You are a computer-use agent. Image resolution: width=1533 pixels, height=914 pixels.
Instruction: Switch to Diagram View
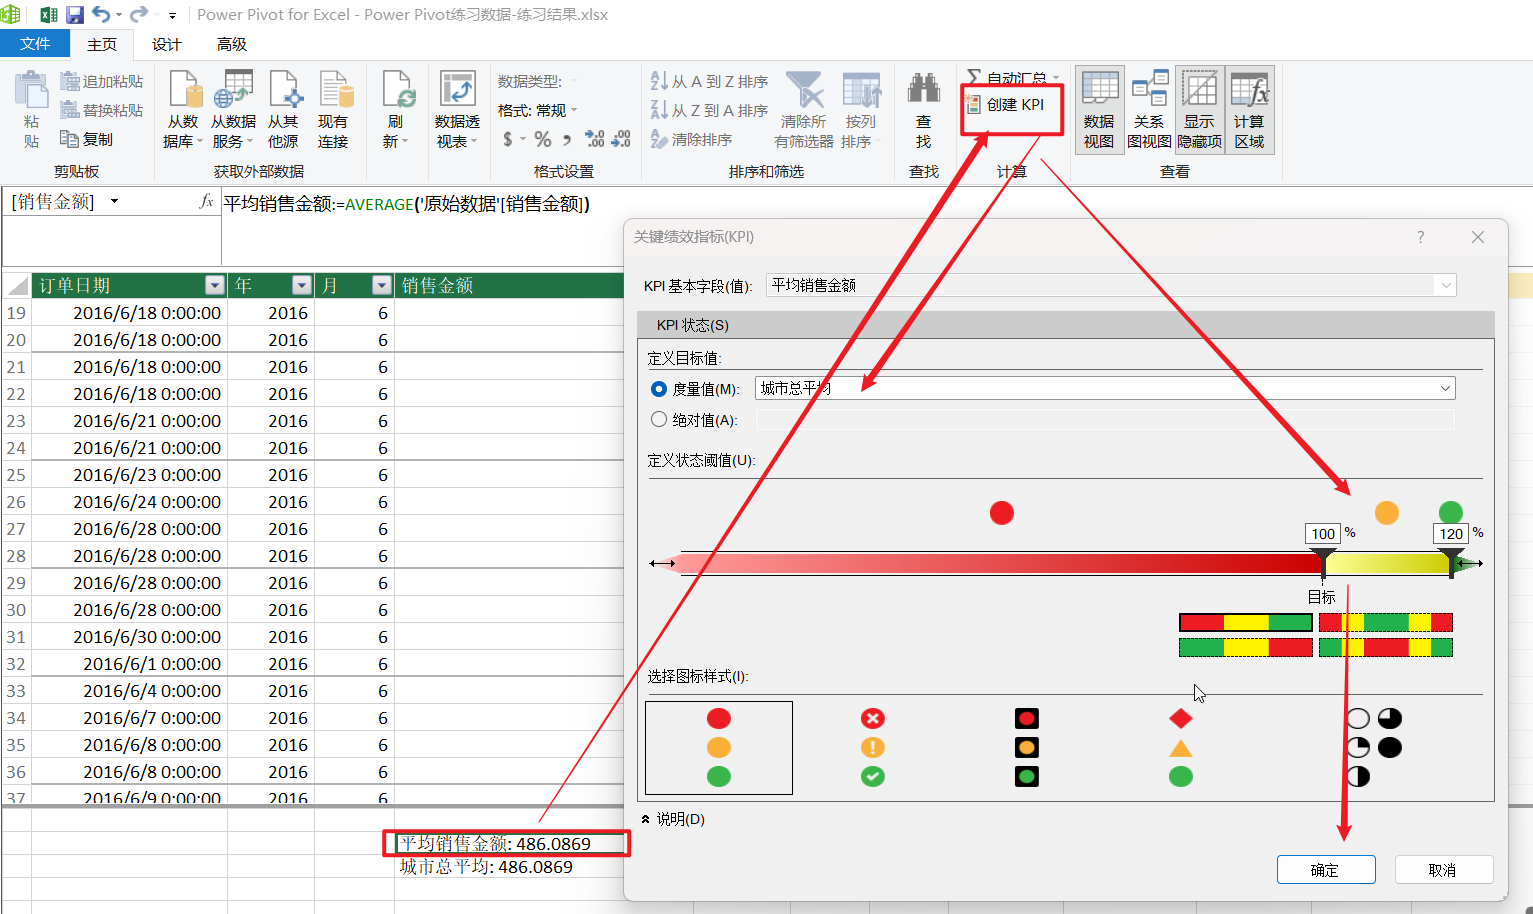(x=1149, y=103)
